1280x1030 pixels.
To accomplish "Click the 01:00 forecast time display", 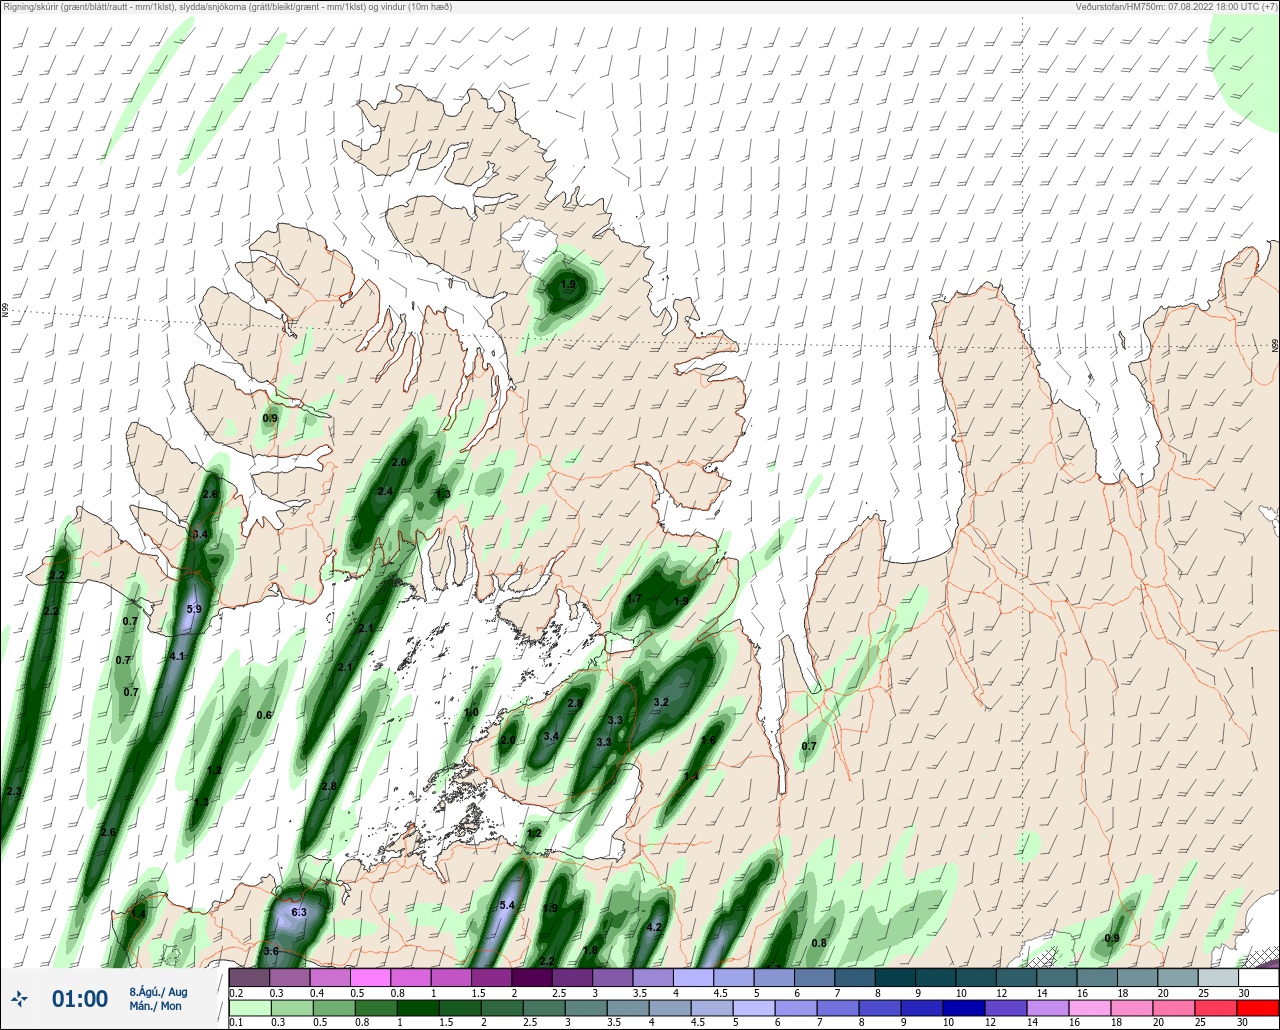I will tap(80, 999).
